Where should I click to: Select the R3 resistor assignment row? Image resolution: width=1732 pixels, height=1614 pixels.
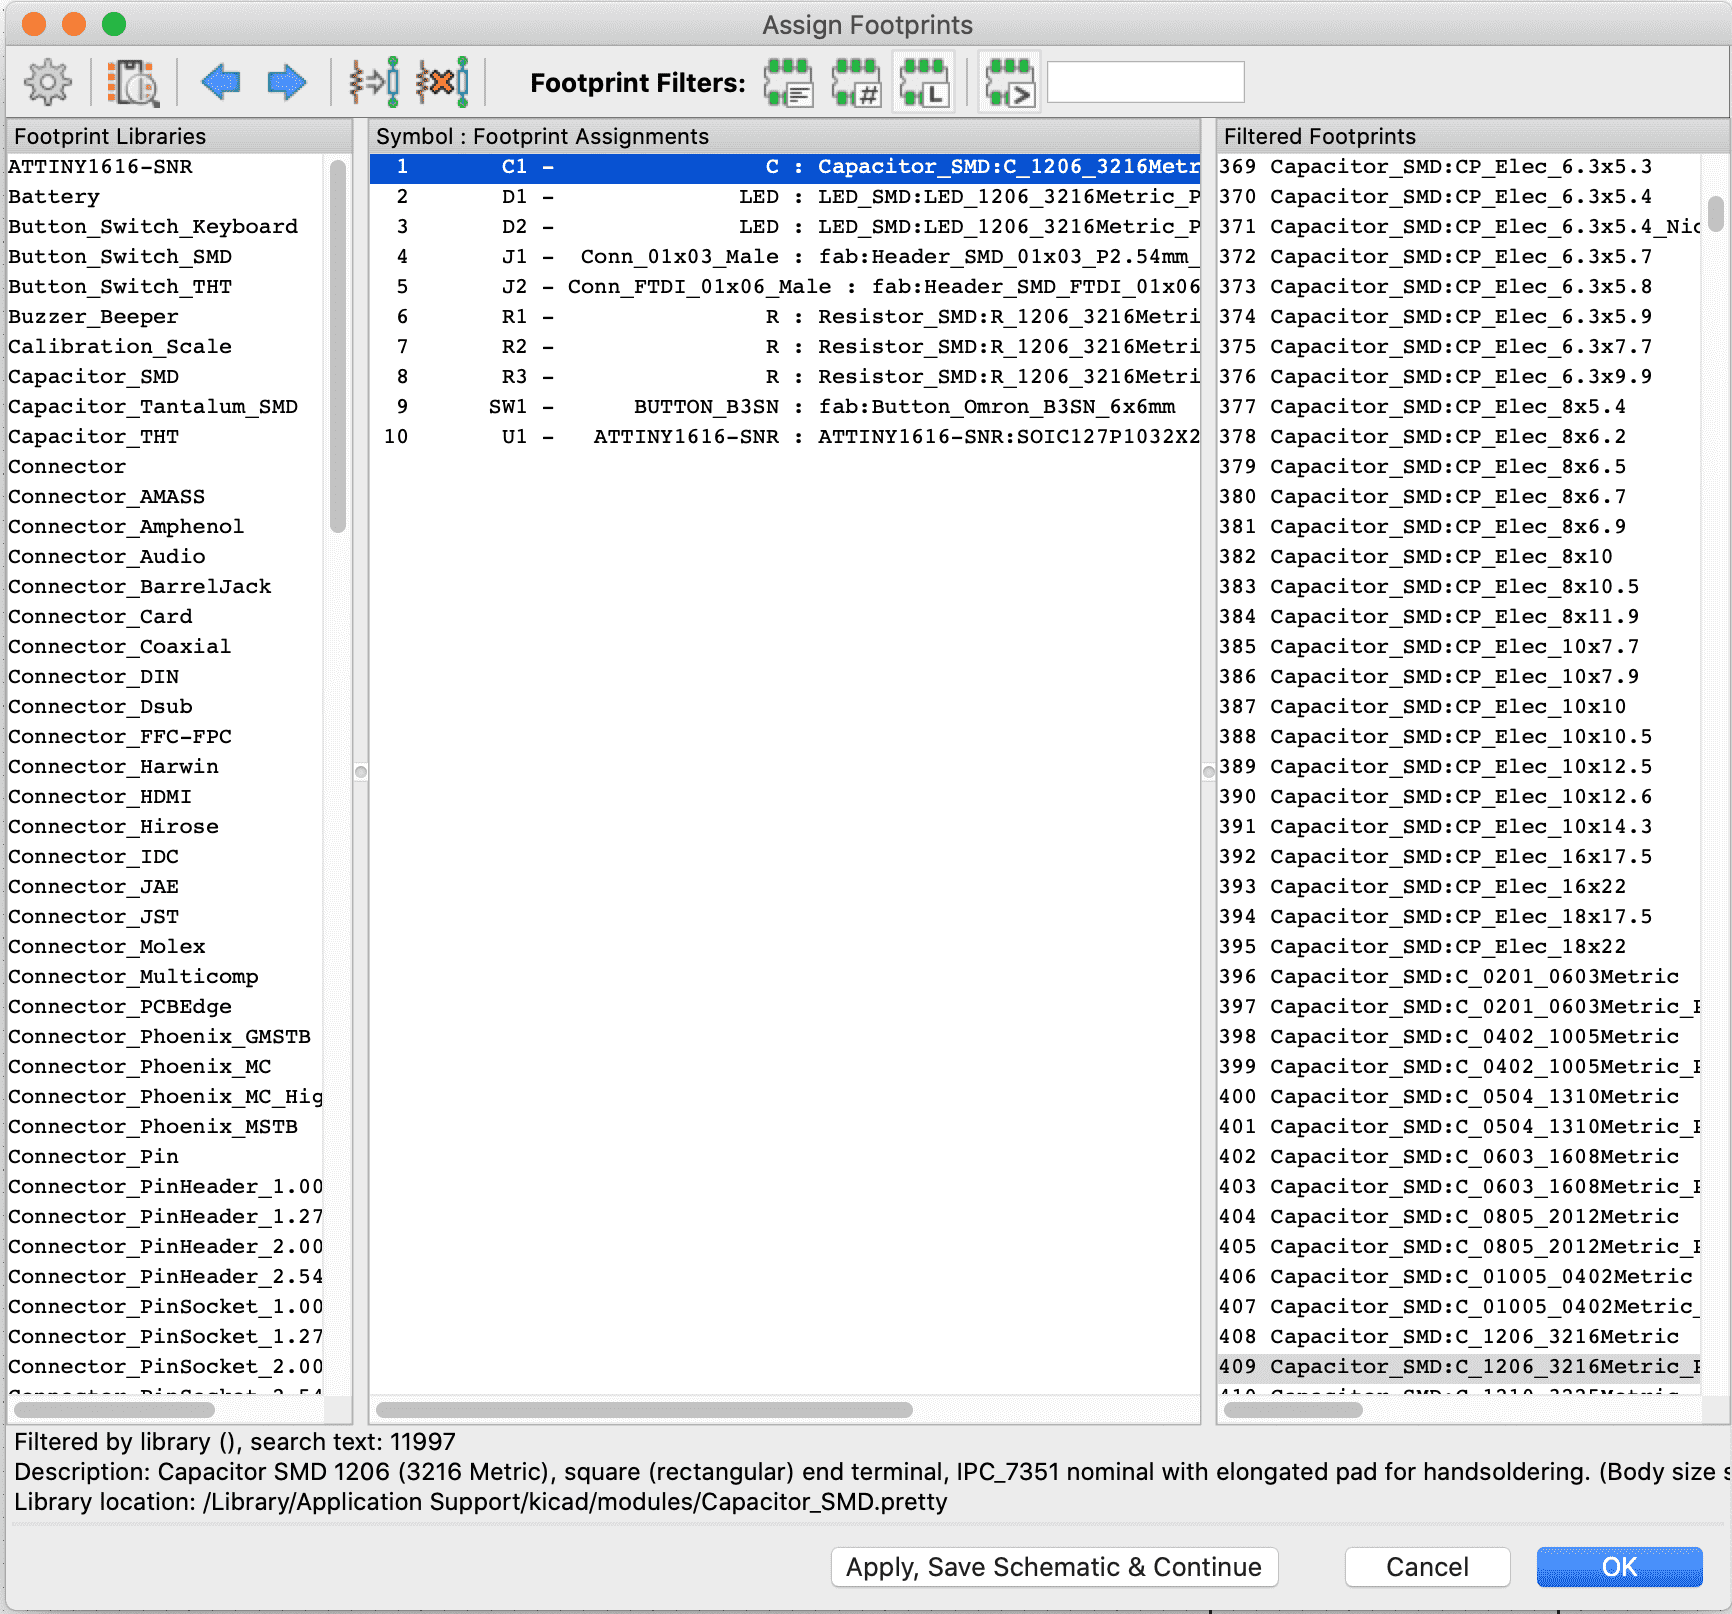pyautogui.click(x=785, y=376)
